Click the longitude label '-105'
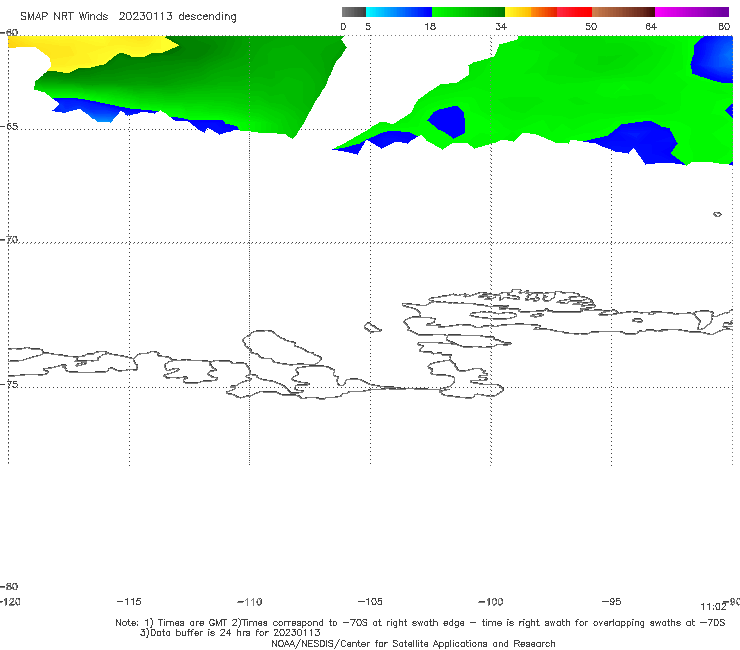This screenshot has height=650, width=740. point(370,602)
